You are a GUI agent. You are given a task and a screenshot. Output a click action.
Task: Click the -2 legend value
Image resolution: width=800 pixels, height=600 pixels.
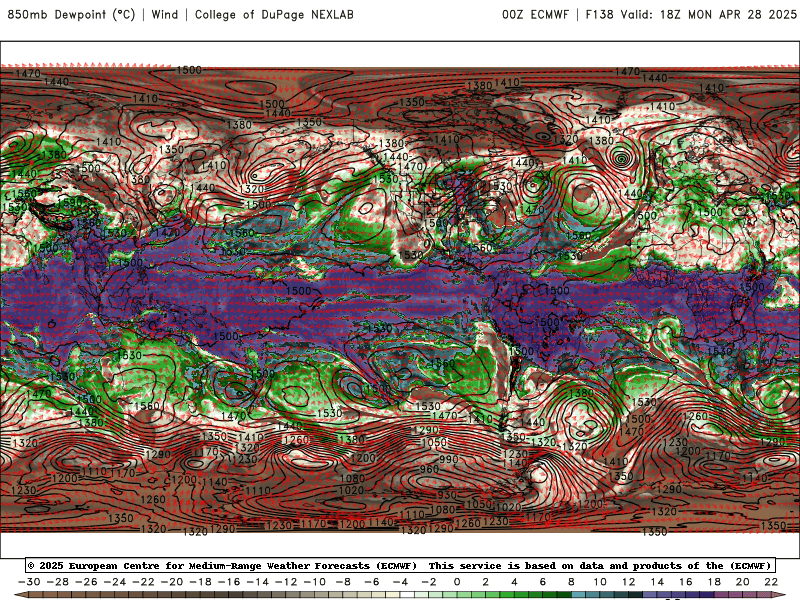click(x=429, y=582)
